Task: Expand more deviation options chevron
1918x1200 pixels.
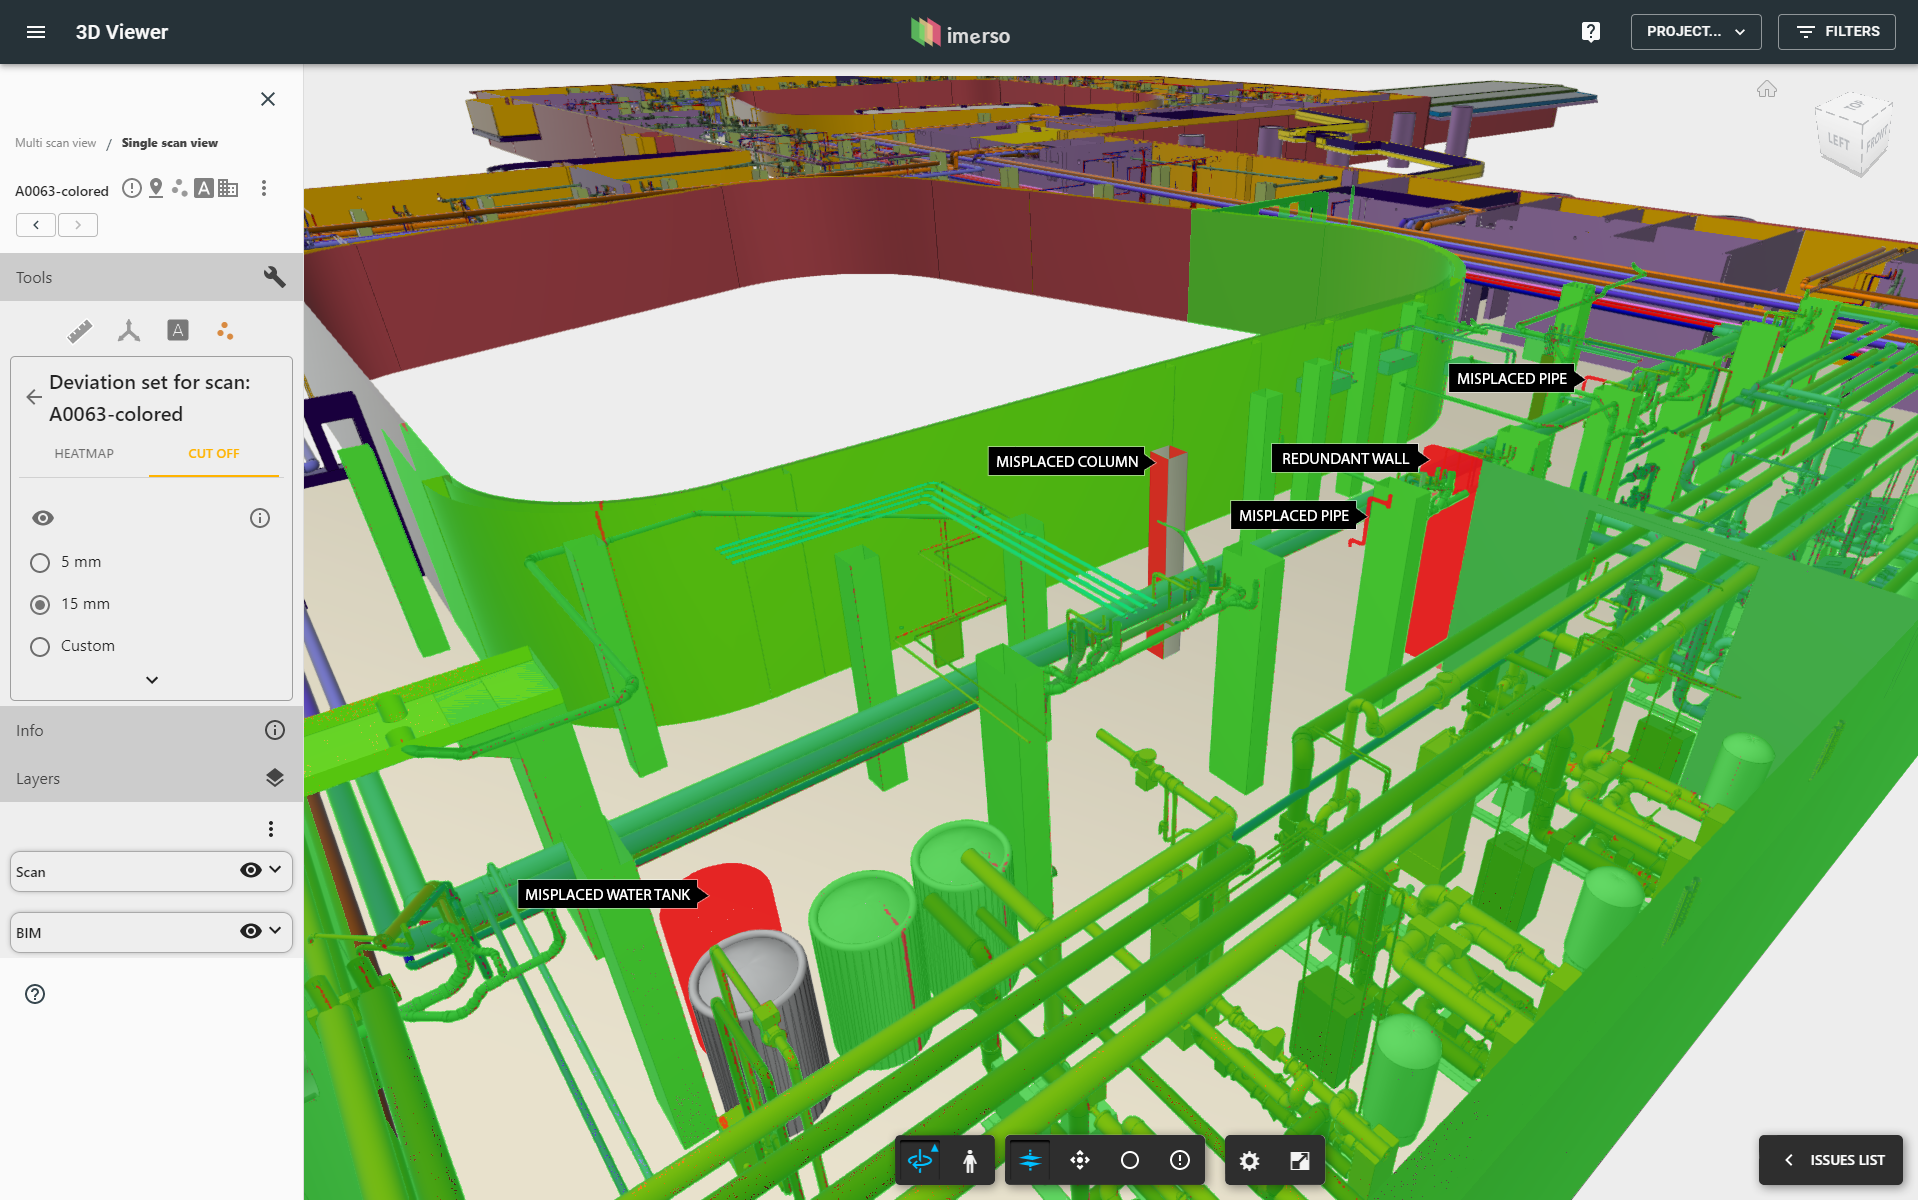Action: coord(152,680)
